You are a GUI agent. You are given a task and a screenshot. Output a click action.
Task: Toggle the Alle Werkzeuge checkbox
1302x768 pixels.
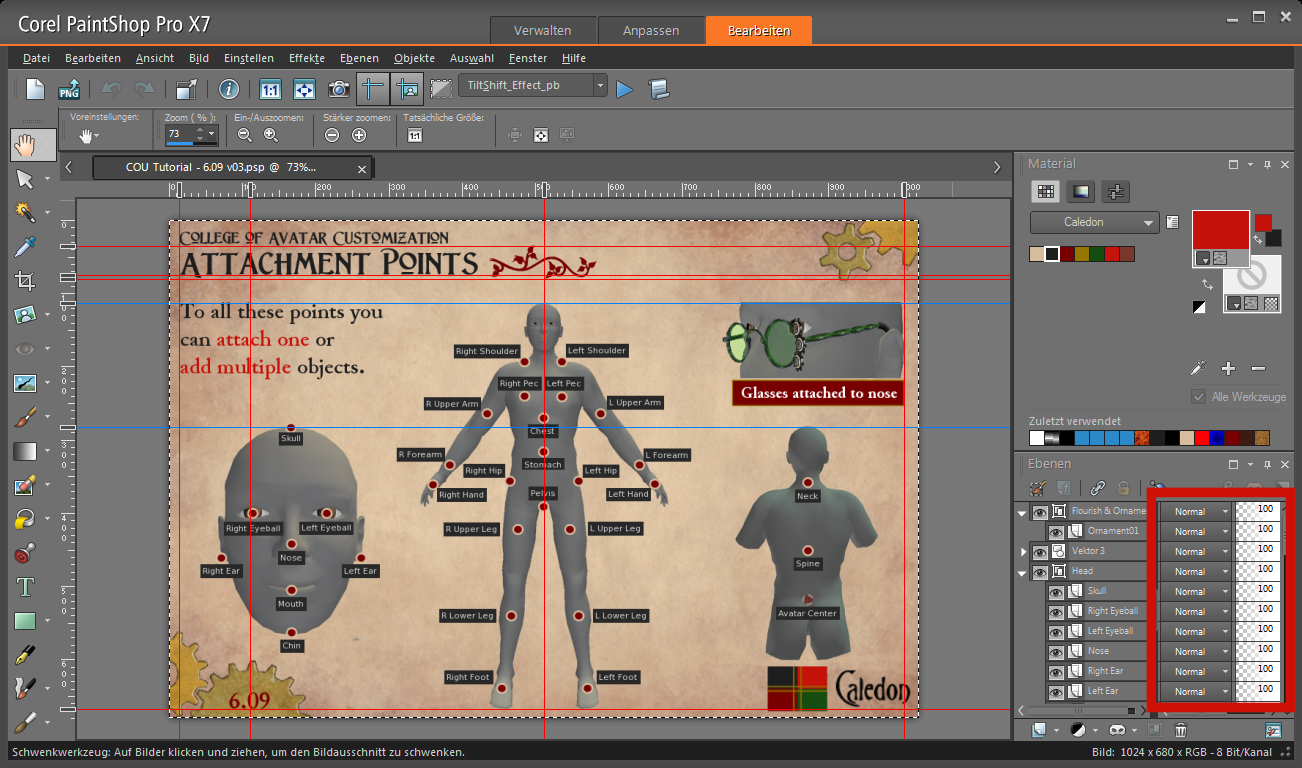point(1198,397)
